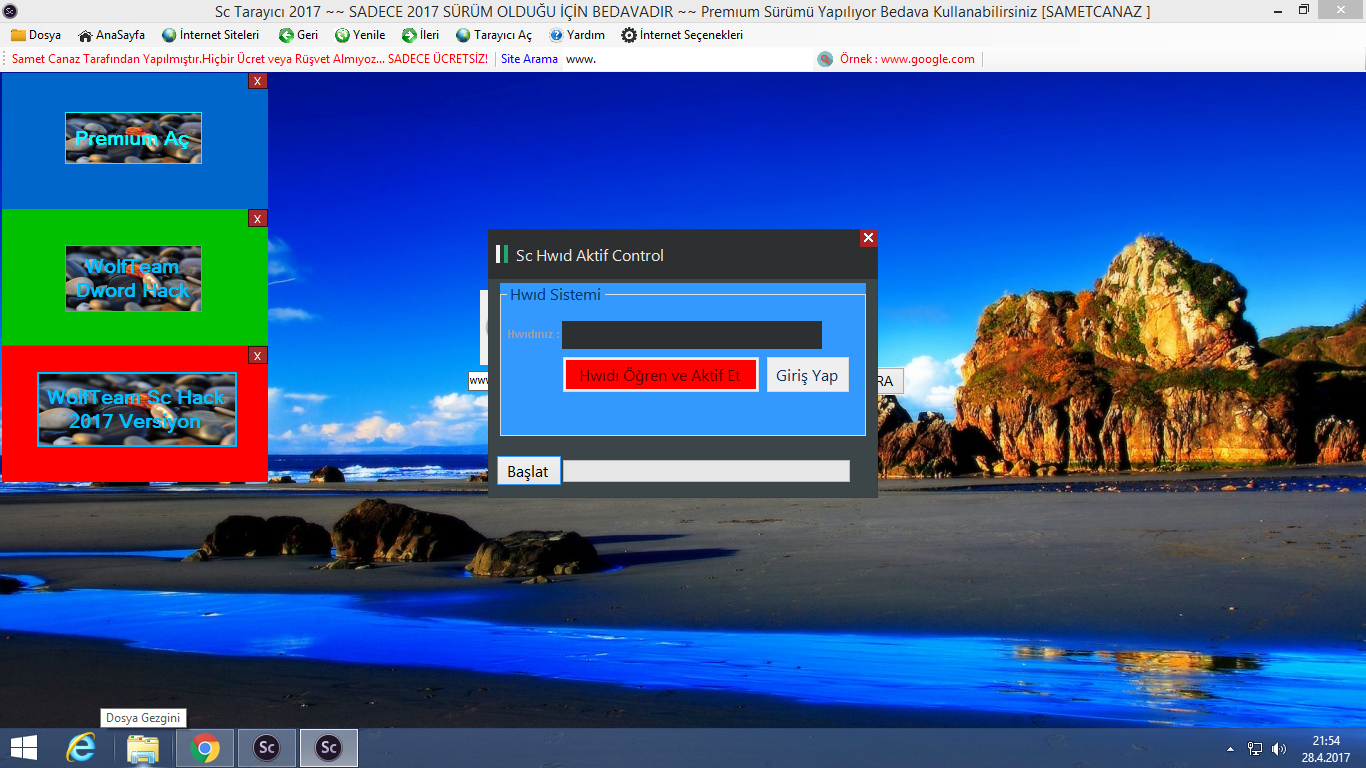Open WolfTeam Dword Hack

[133, 278]
